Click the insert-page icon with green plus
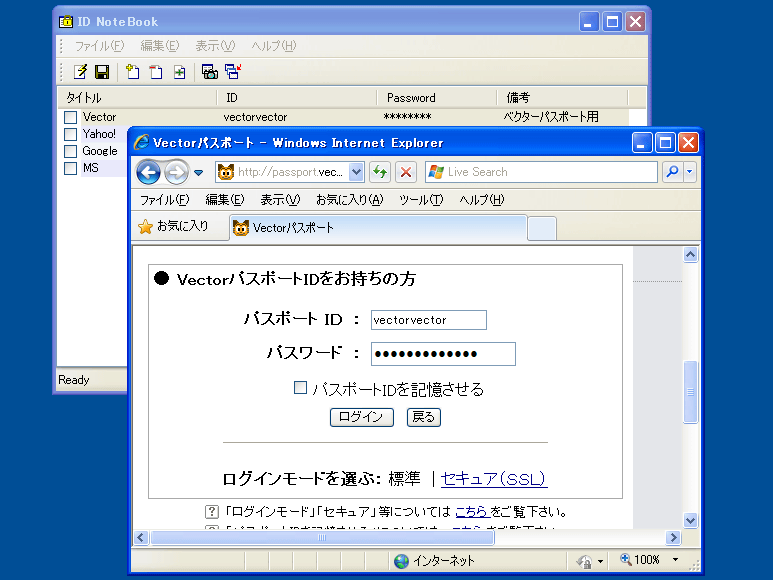 (179, 72)
